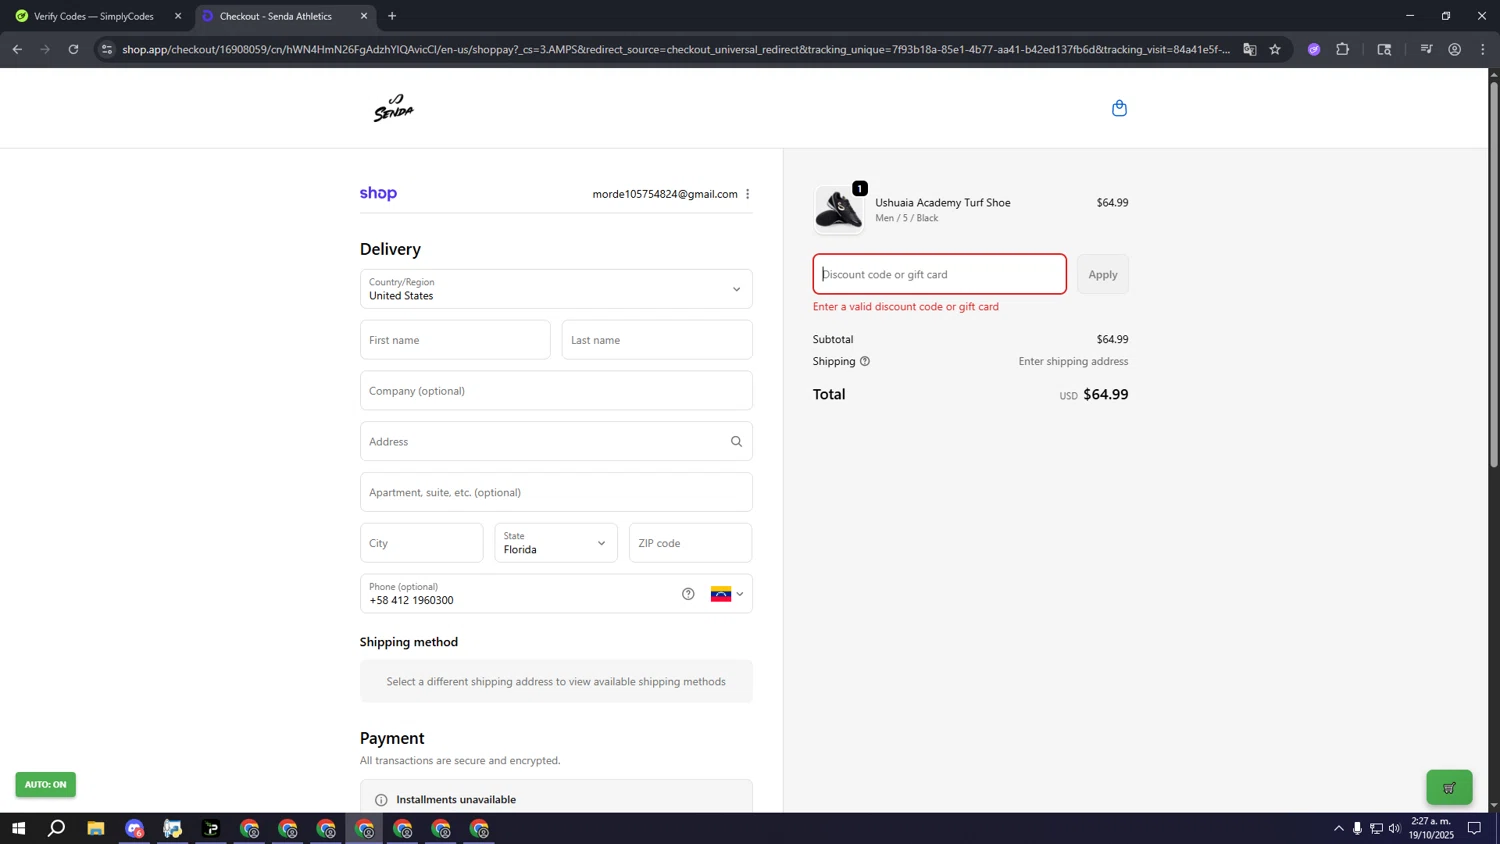Select the Checkout - Senda Athletics tab
Screen dimensions: 1500x844
pyautogui.click(x=283, y=16)
